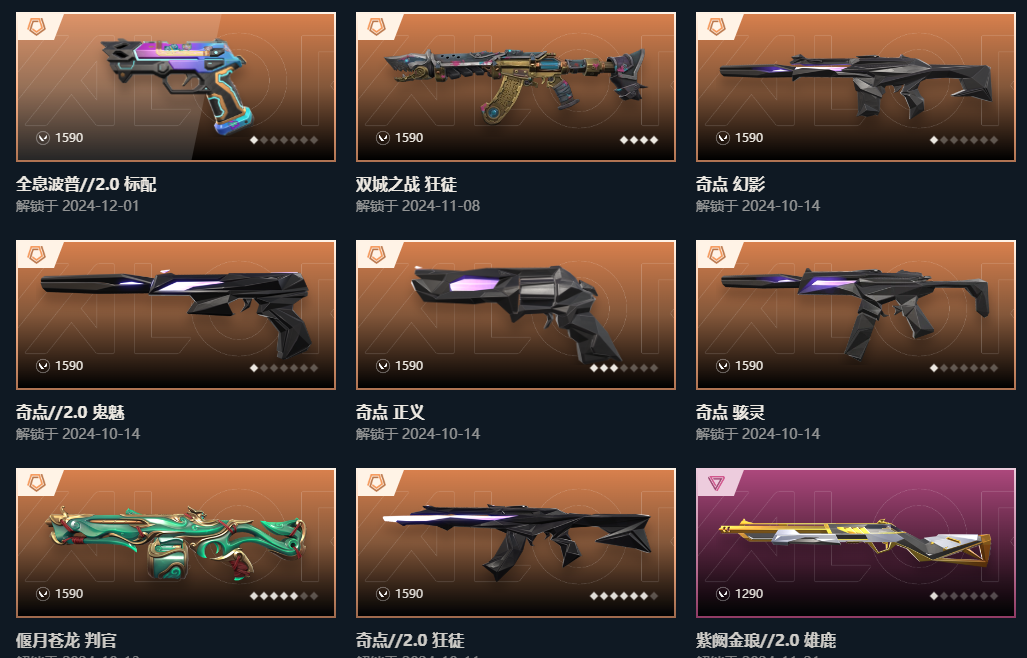
Task: Click the pink tier badge on 紫阙金琅 雄鹿 card
Action: 717,483
